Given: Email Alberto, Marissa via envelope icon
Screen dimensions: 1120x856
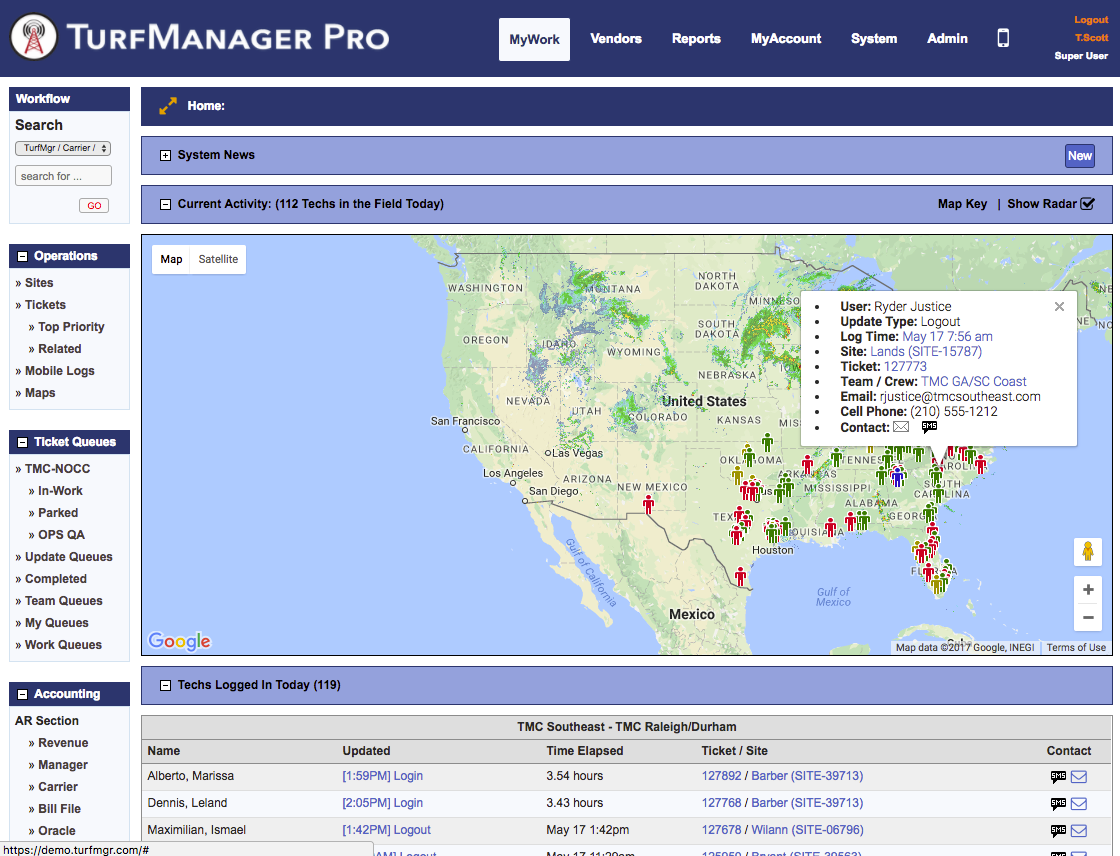Looking at the screenshot, I should coord(1079,777).
